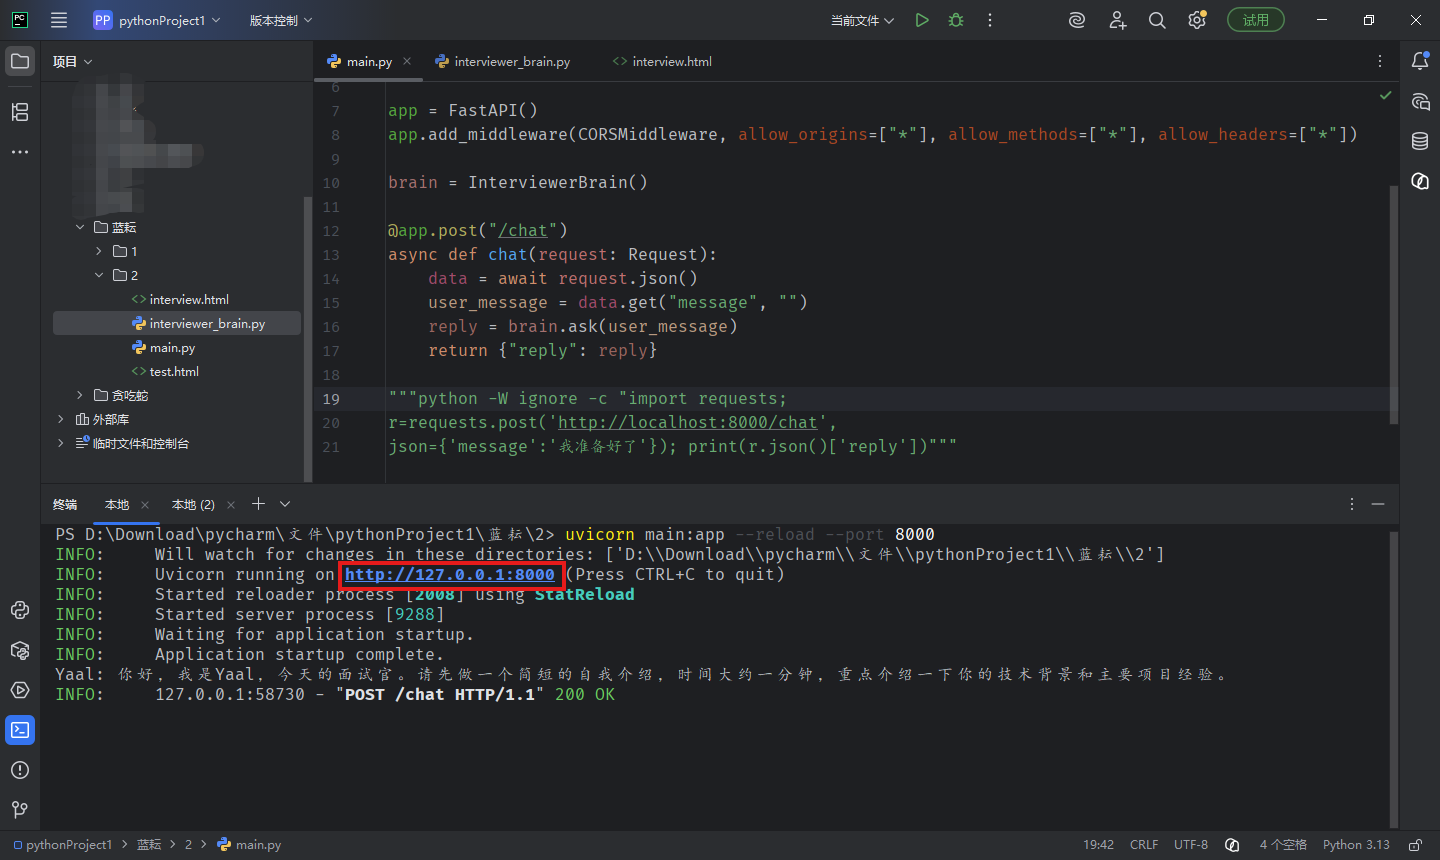
Task: Open the Python Packages tool window
Action: click(20, 650)
